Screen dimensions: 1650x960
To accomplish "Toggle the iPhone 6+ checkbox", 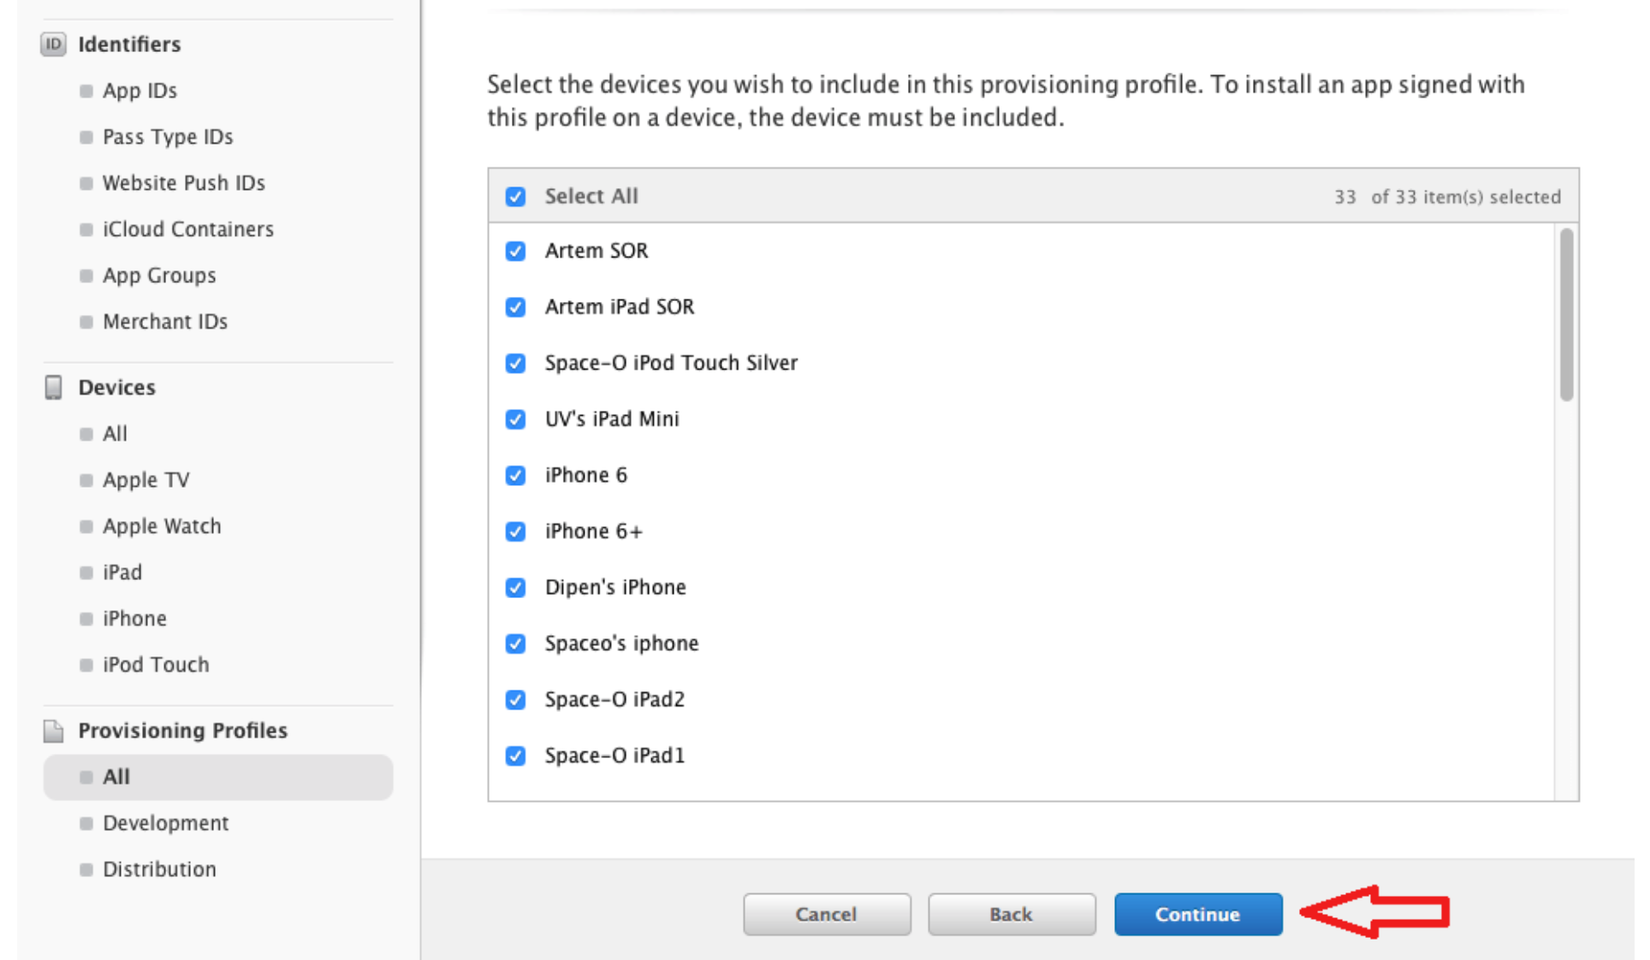I will [515, 531].
